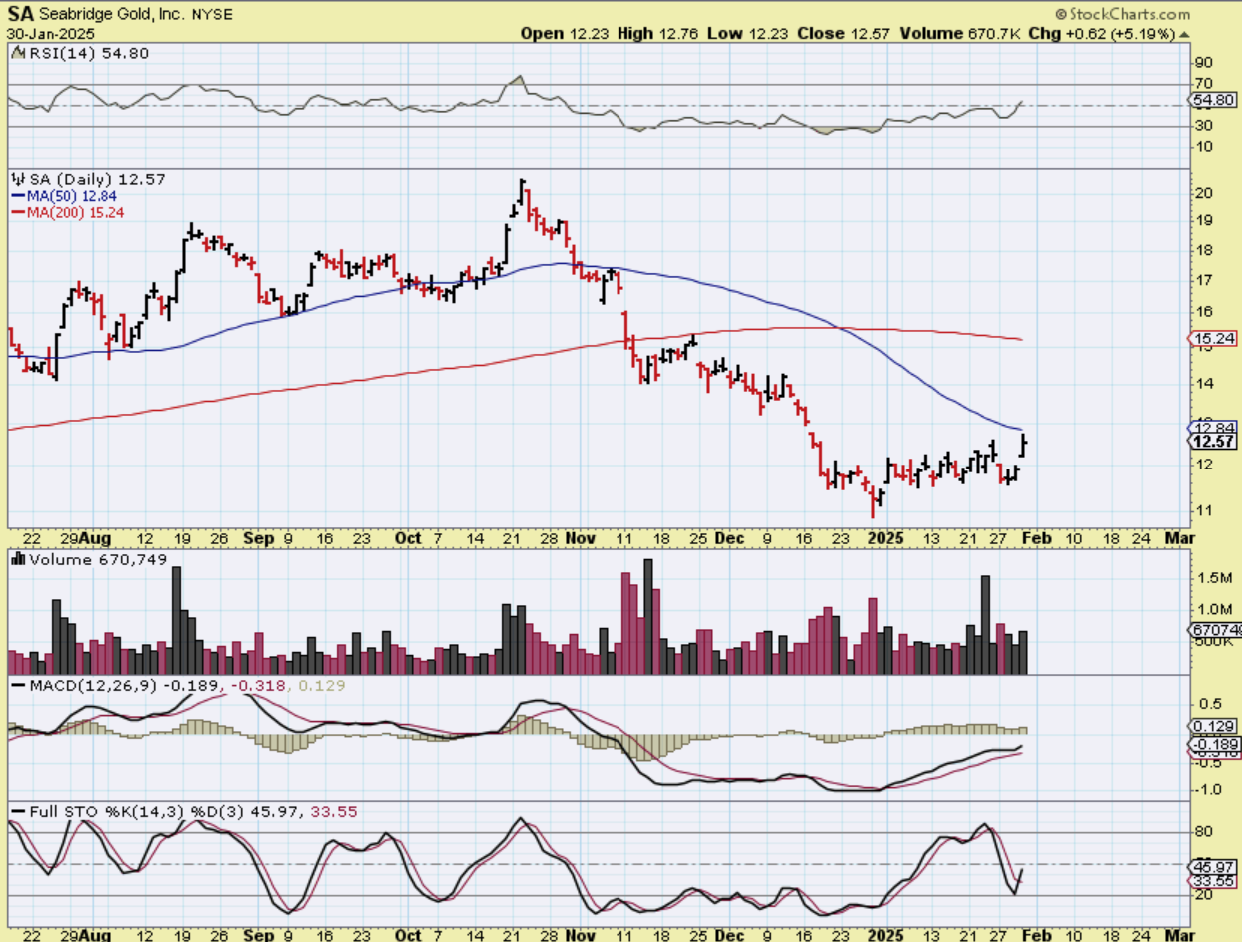
Task: Click the red MA(200) legend line swatch
Action: [17, 212]
